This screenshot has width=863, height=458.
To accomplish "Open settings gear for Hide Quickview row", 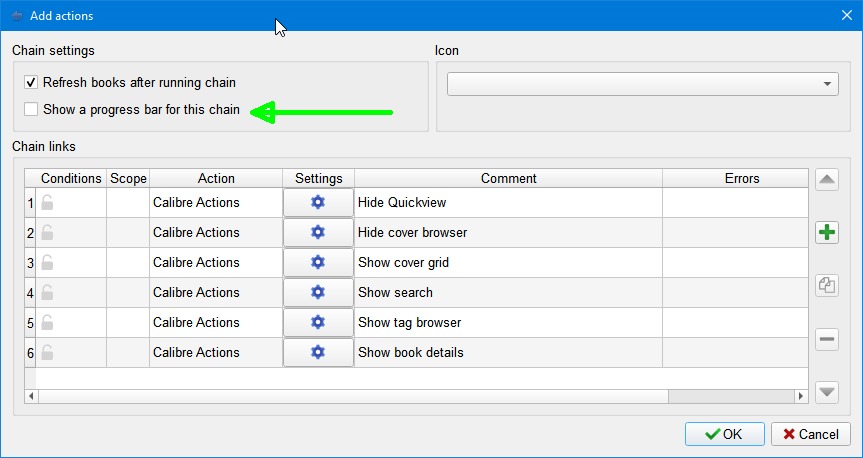I will click(318, 202).
